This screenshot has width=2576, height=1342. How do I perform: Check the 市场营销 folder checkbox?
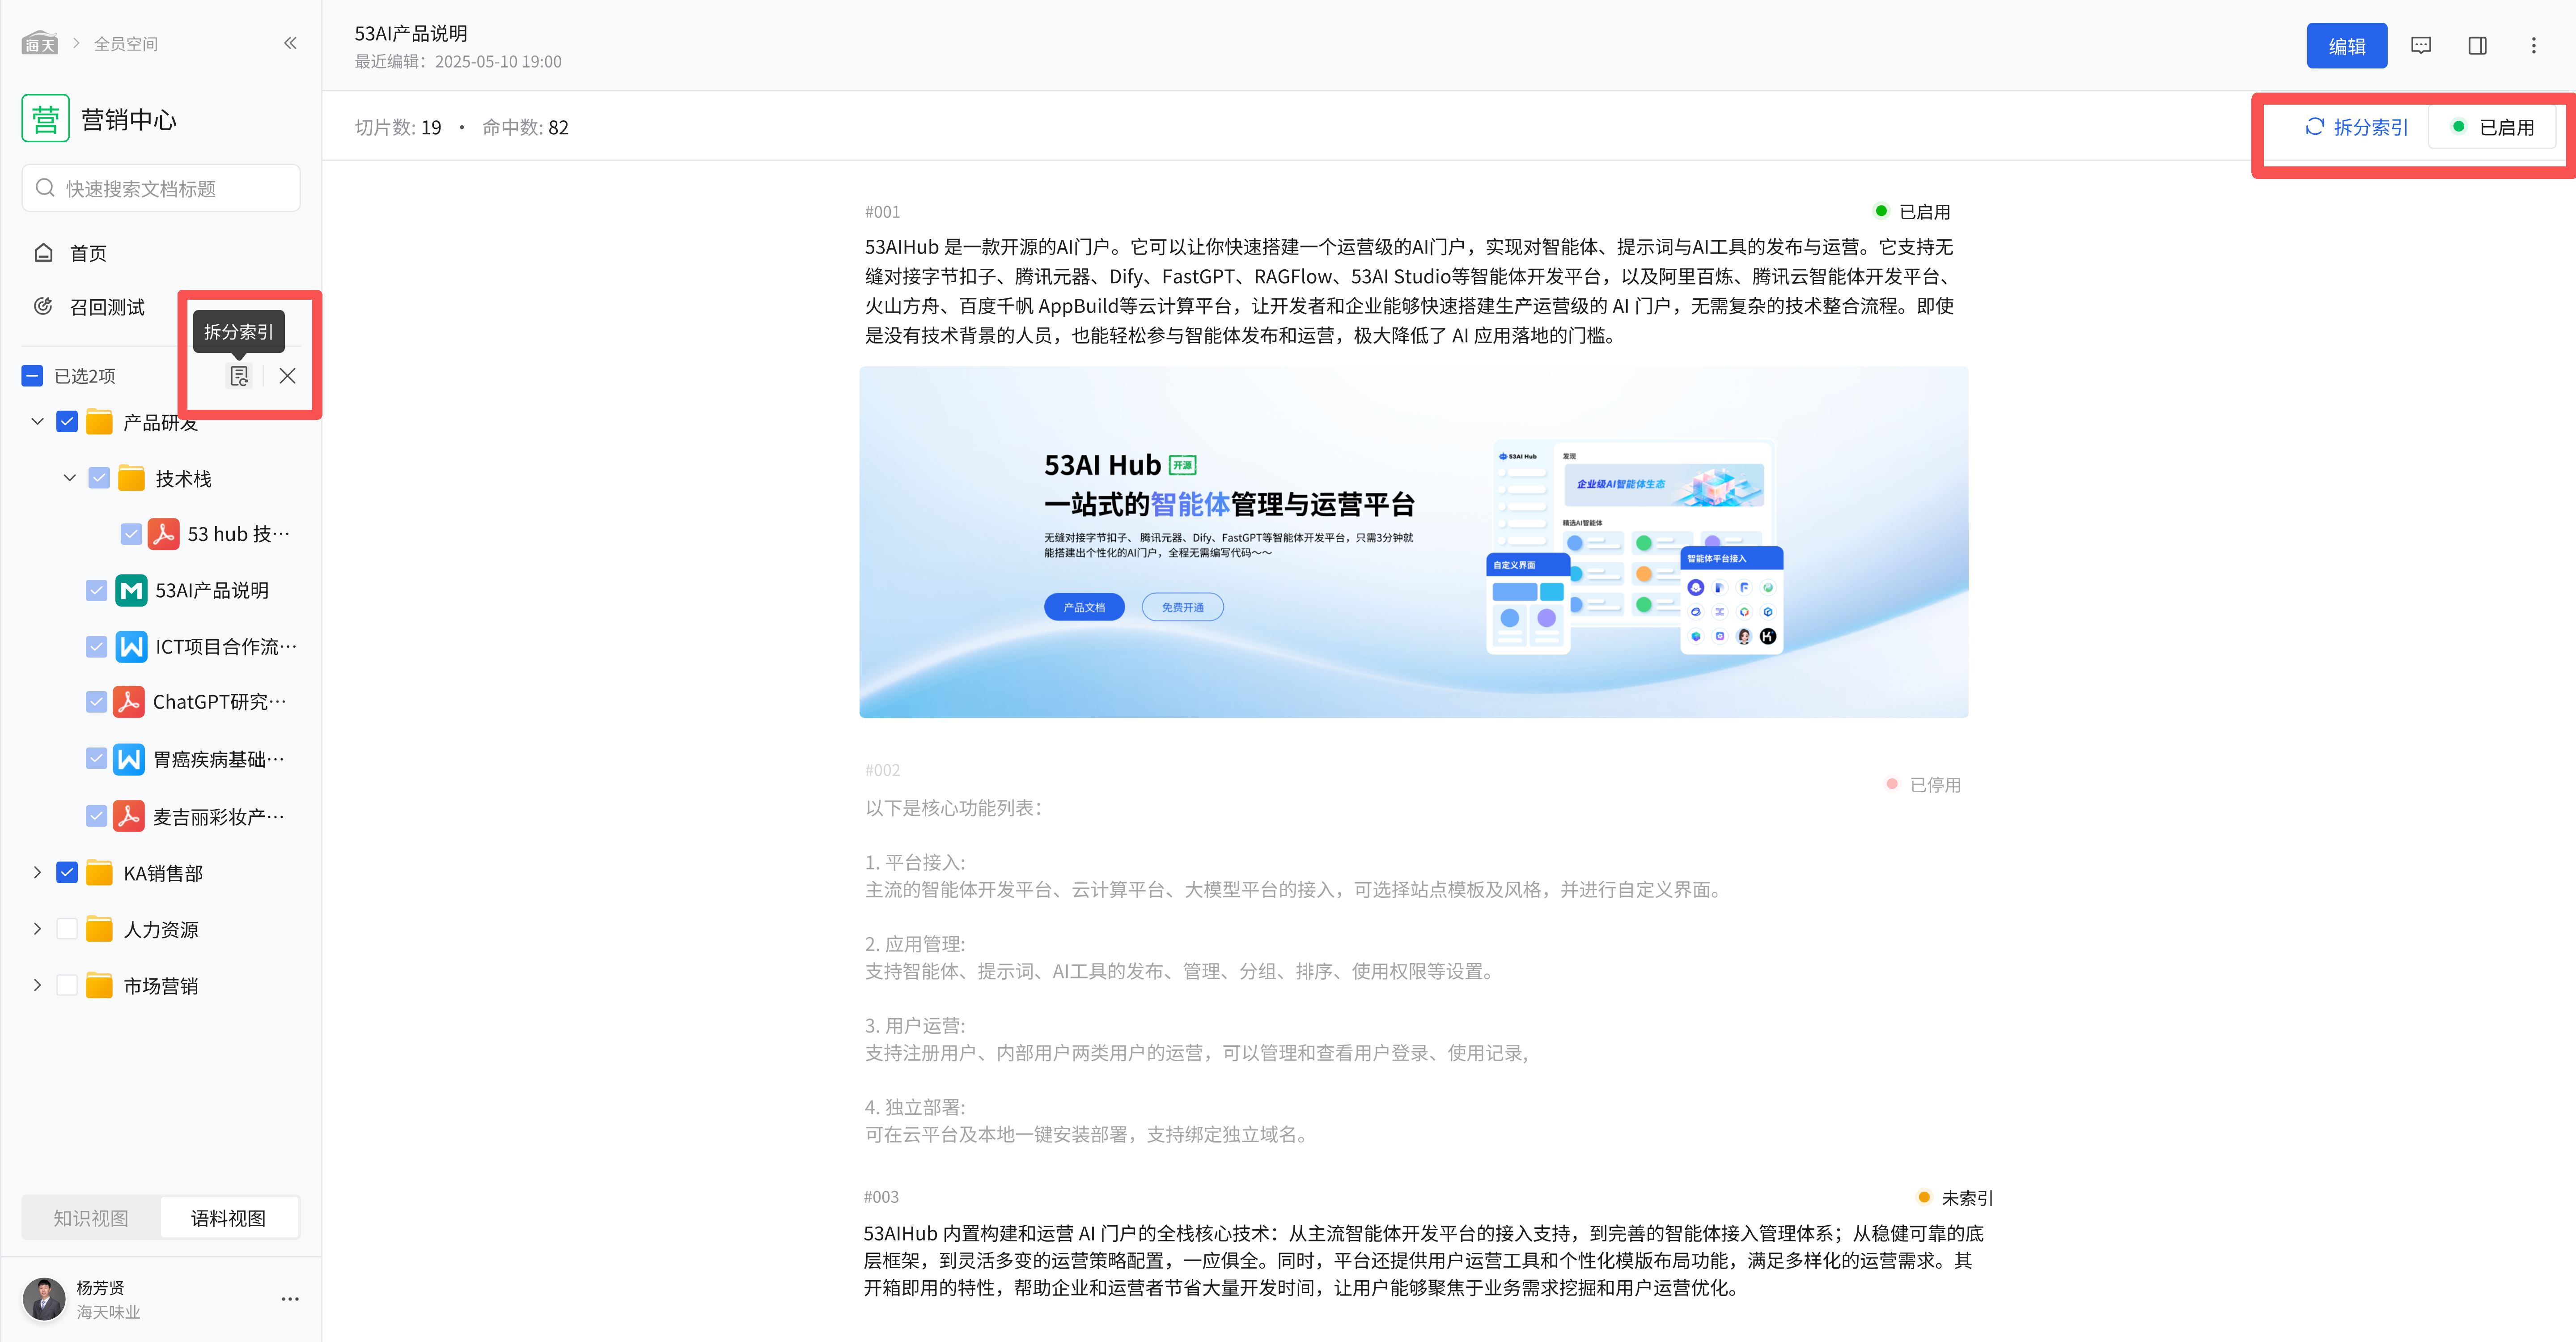(67, 985)
